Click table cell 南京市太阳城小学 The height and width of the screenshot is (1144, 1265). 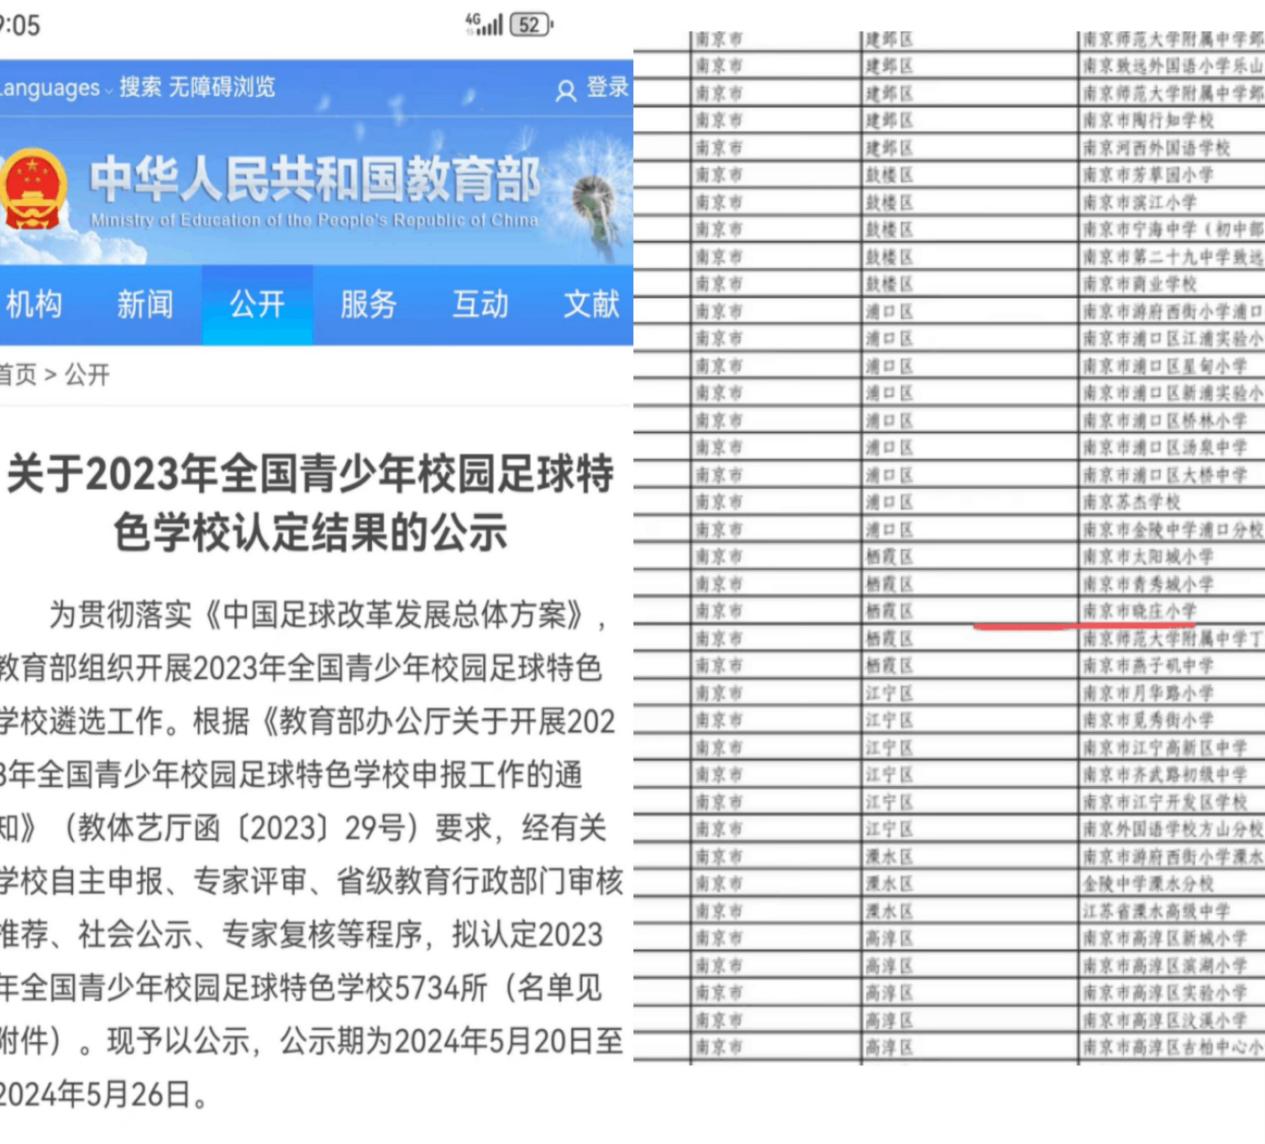1148,556
